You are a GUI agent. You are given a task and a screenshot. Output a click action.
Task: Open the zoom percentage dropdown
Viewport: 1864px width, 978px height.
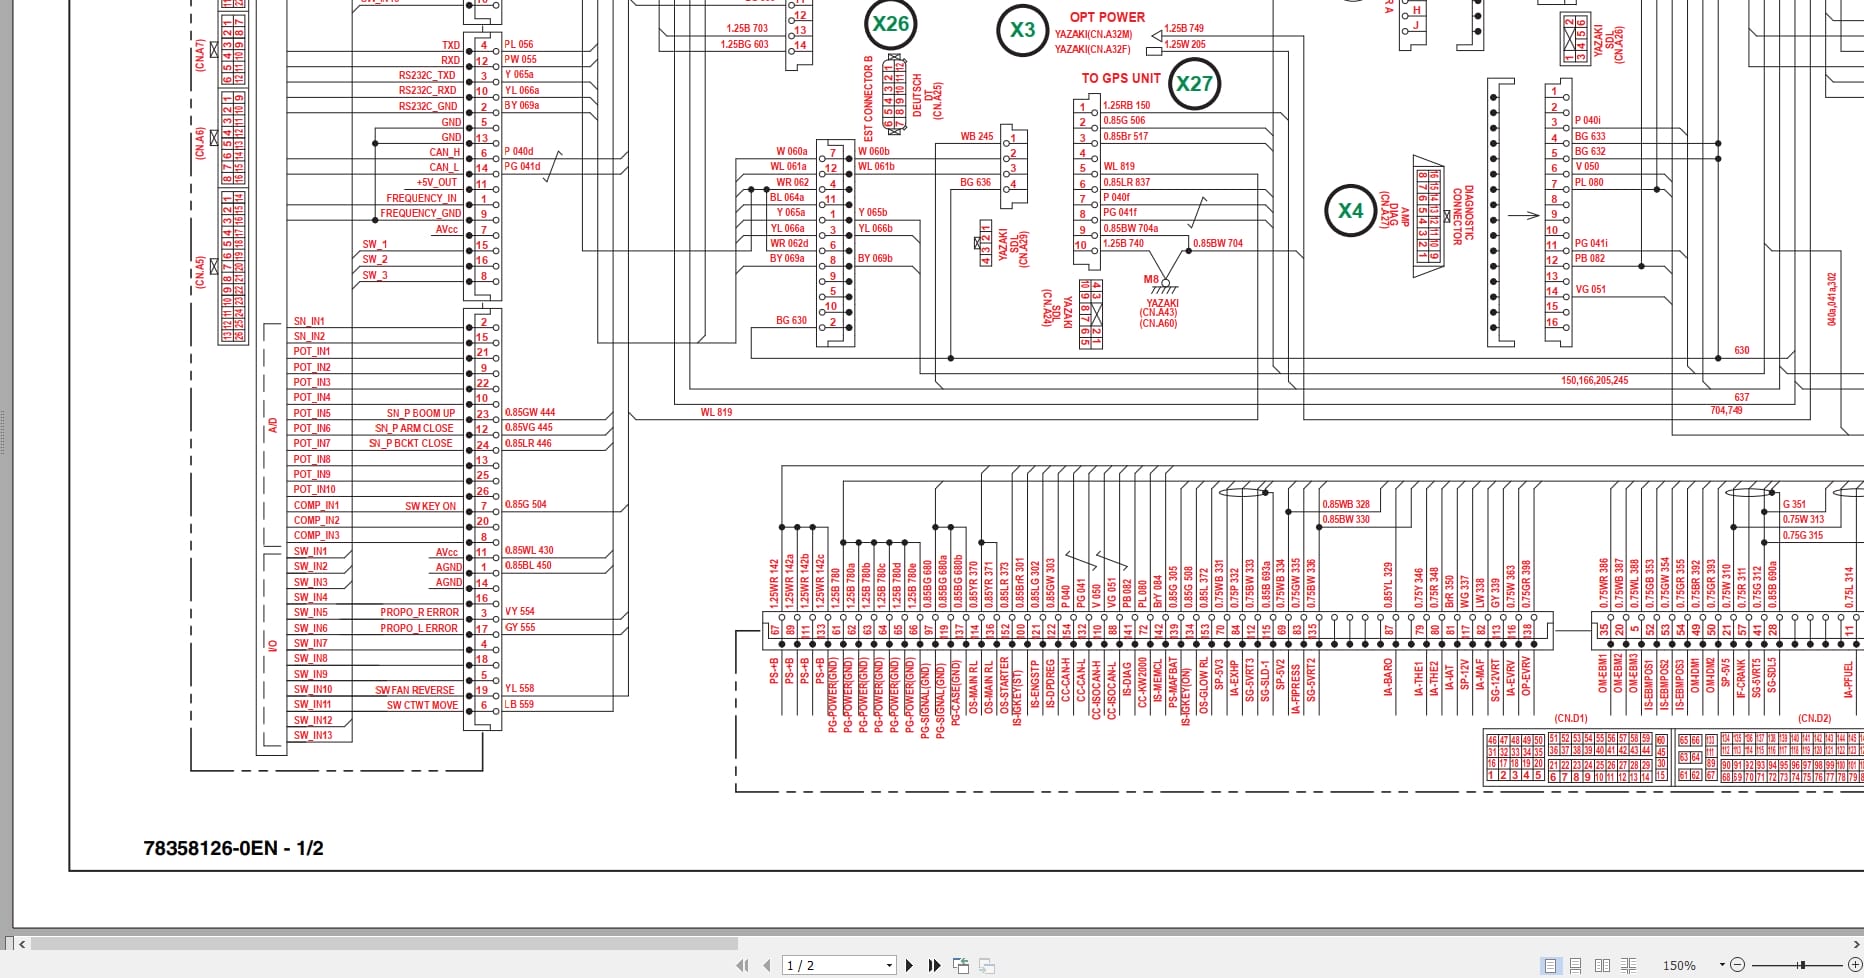1722,965
